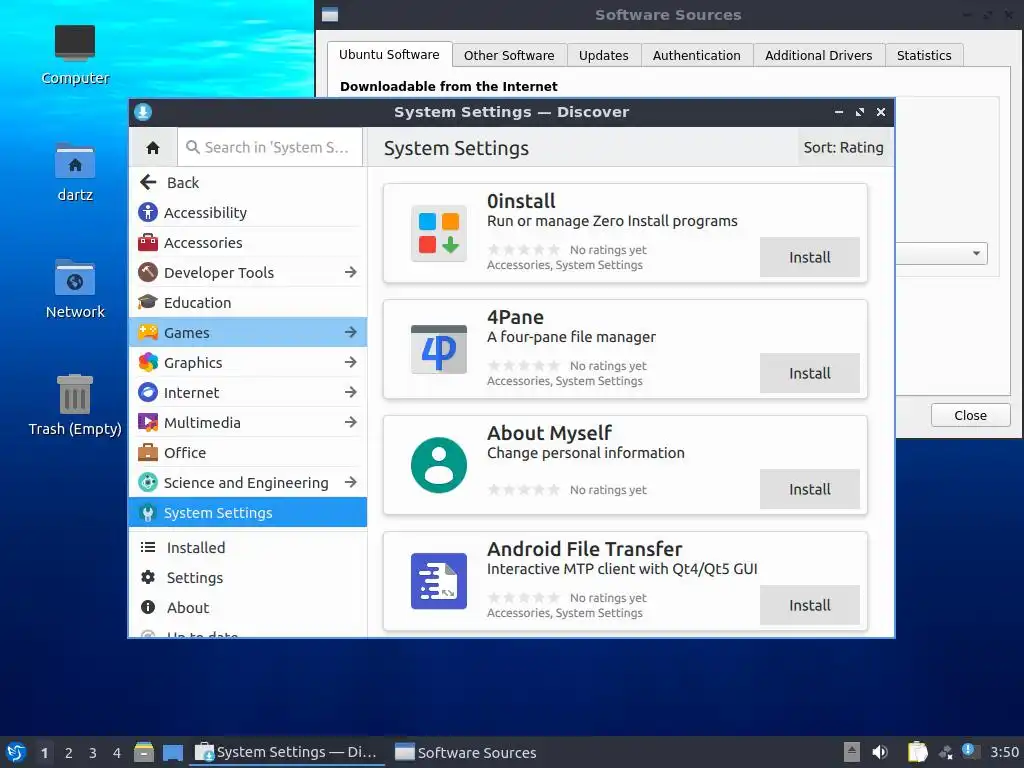Install Android File Transfer
Image resolution: width=1024 pixels, height=768 pixels.
(x=810, y=605)
